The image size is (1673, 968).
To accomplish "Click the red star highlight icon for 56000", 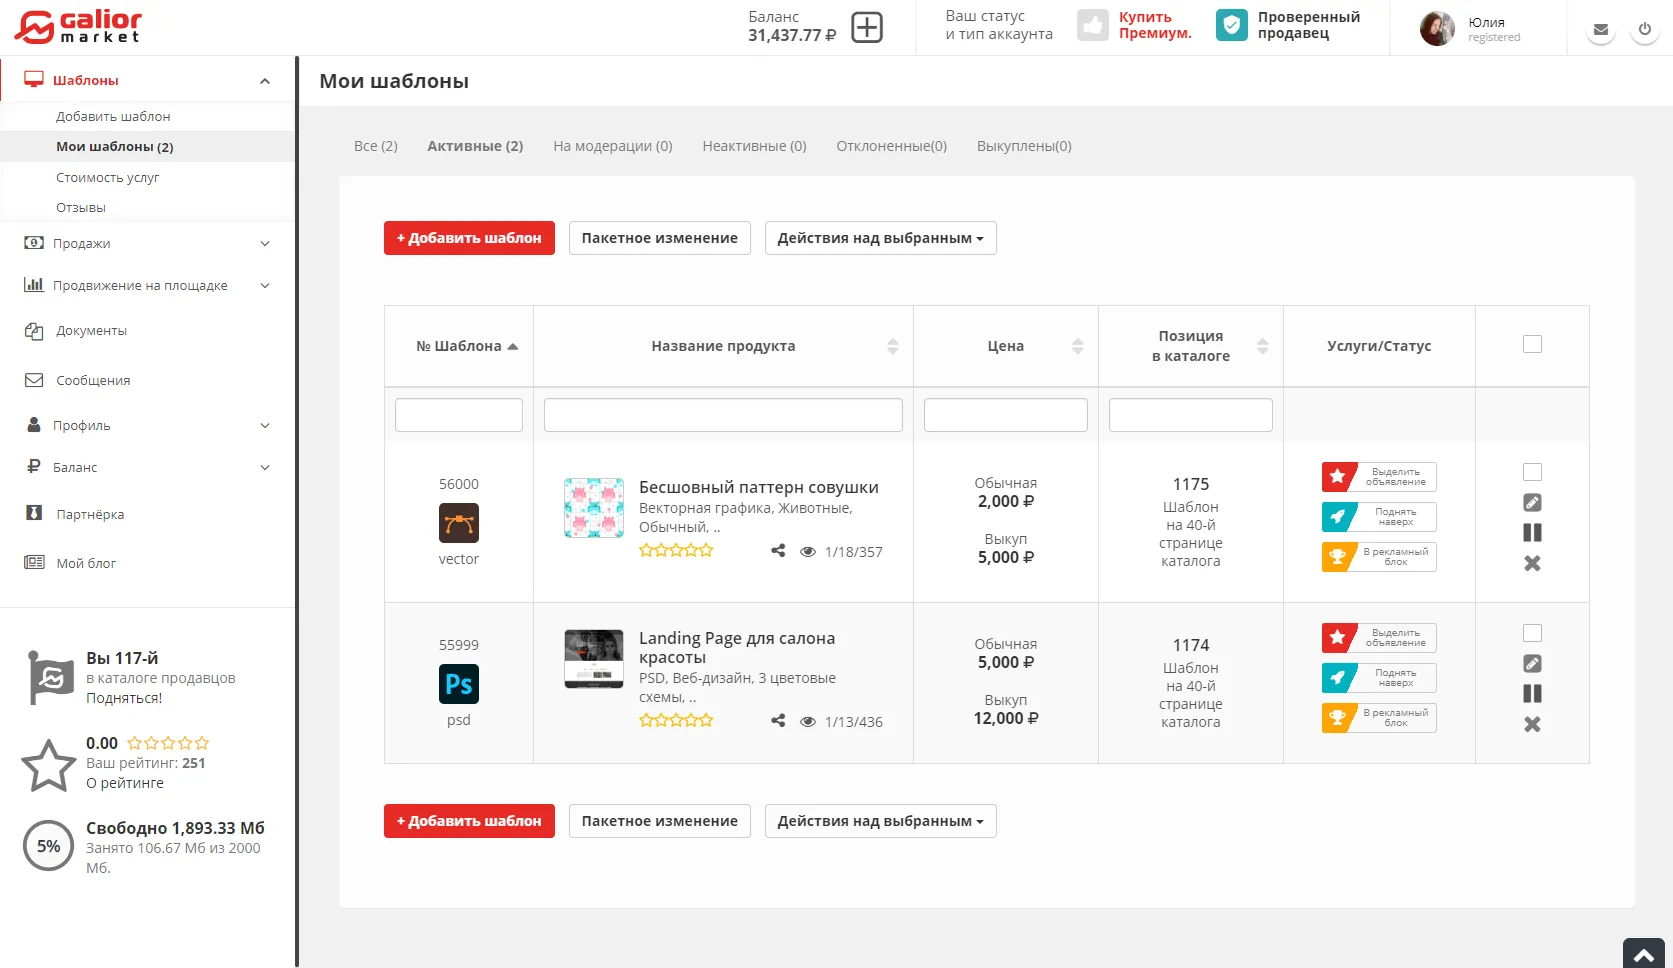I will (1338, 477).
